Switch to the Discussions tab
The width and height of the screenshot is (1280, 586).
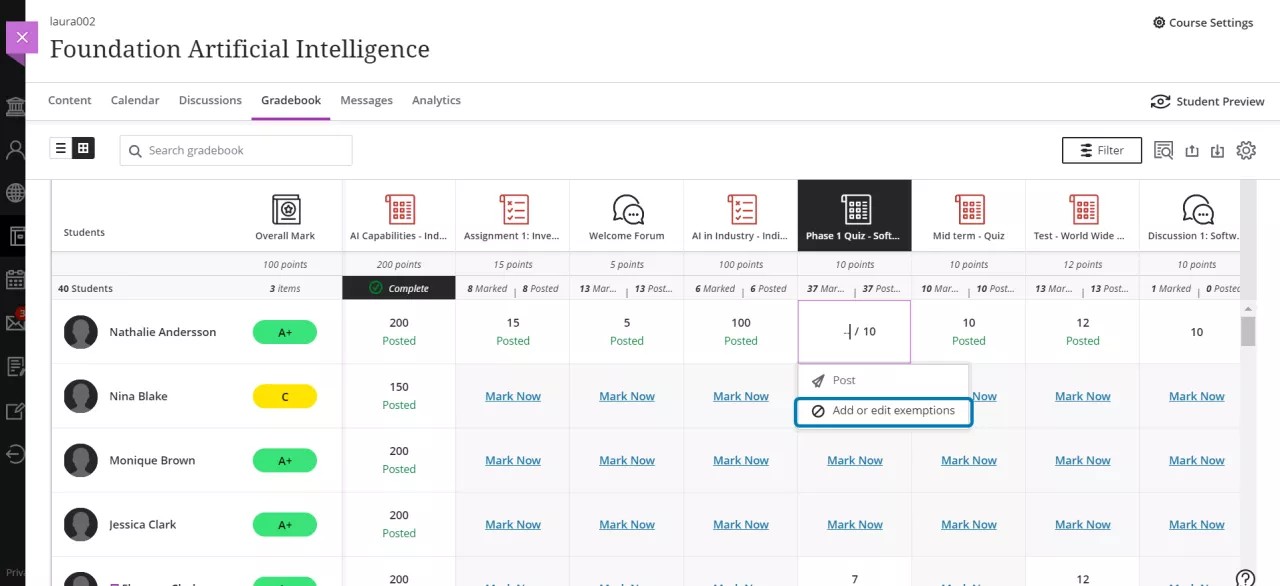pyautogui.click(x=210, y=100)
